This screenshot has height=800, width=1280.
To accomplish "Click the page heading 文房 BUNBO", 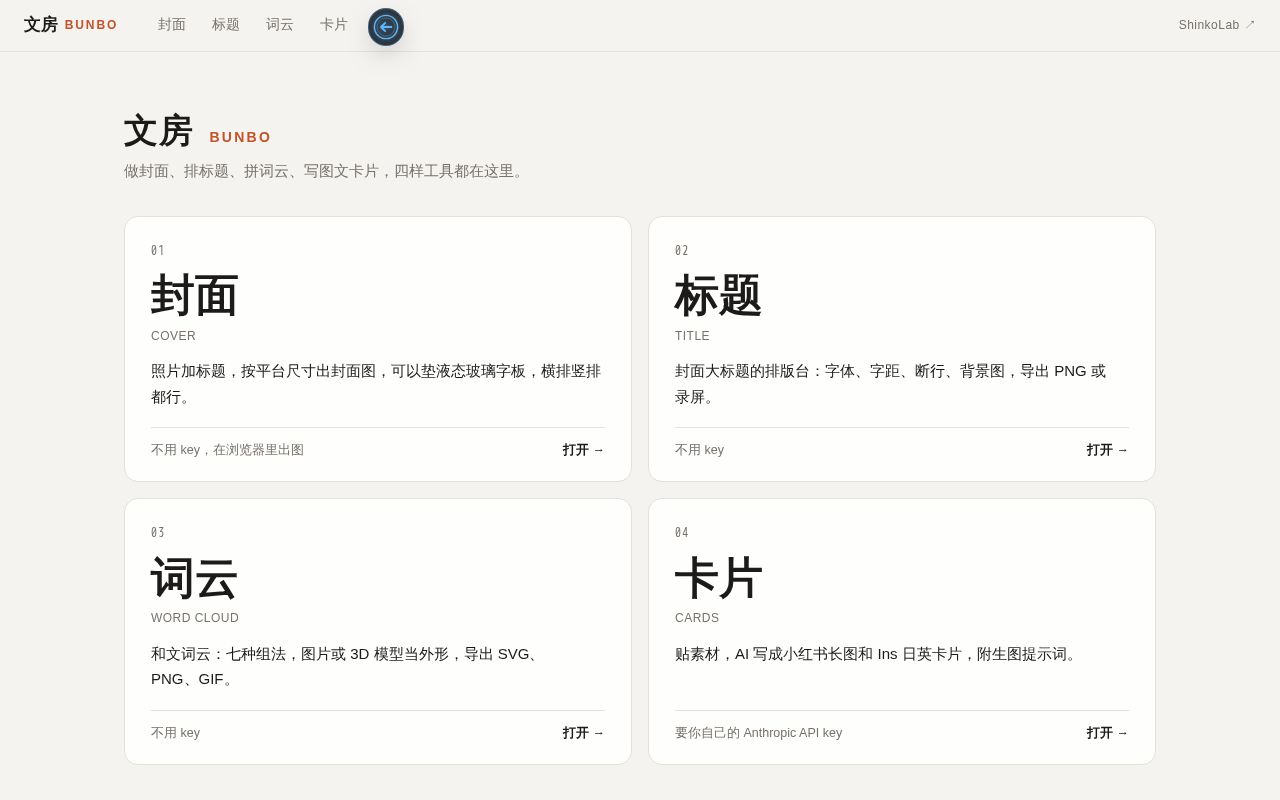I will coord(198,132).
